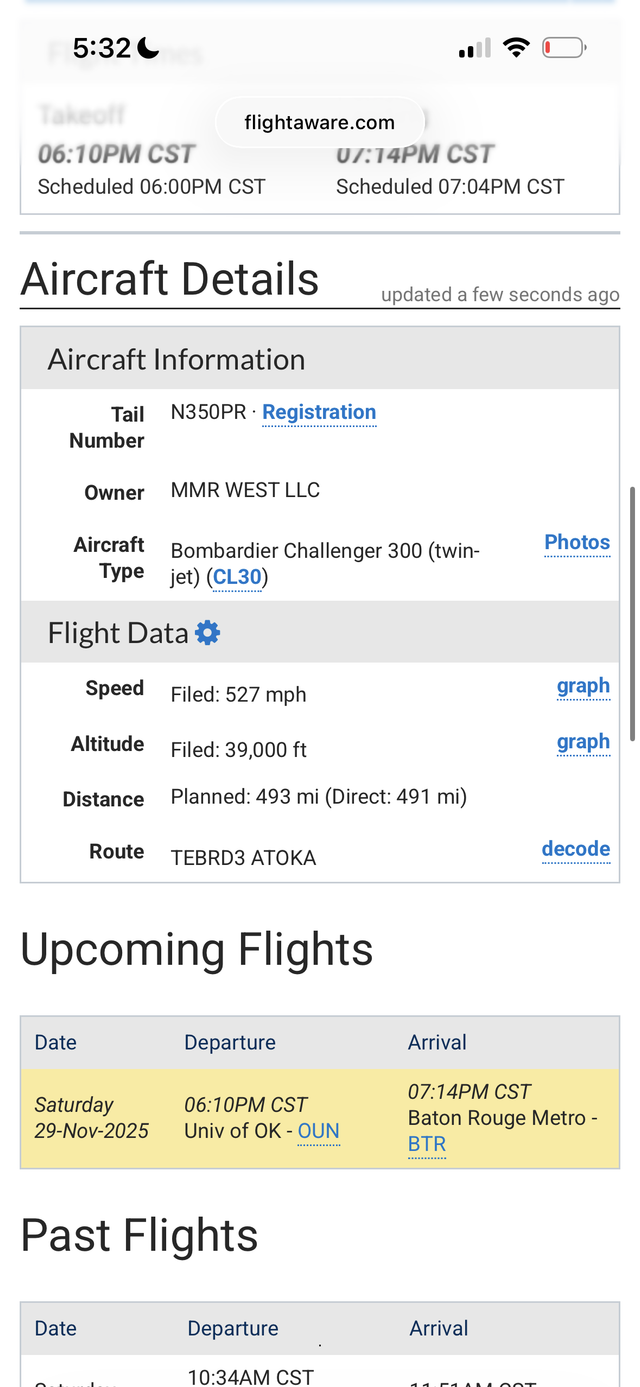
Task: Show the Altitude graph
Action: (x=583, y=742)
